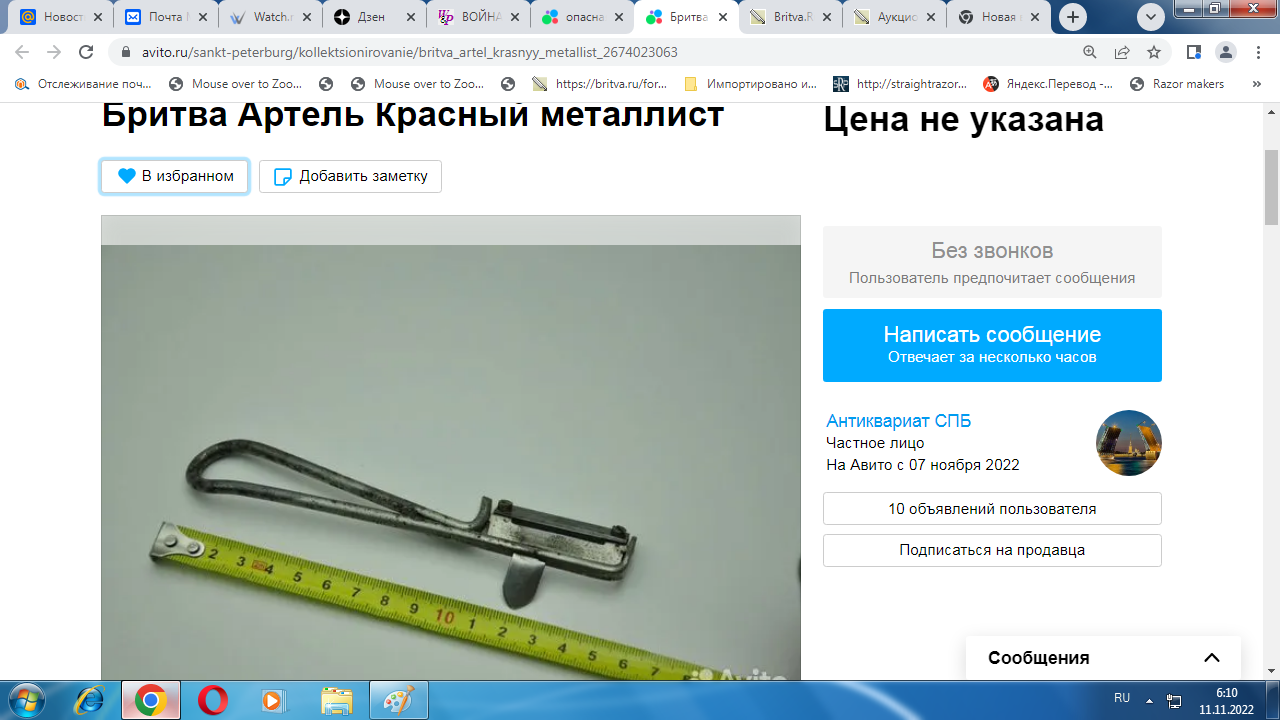
Task: Open Internet Explorer from the taskbar
Action: click(90, 700)
